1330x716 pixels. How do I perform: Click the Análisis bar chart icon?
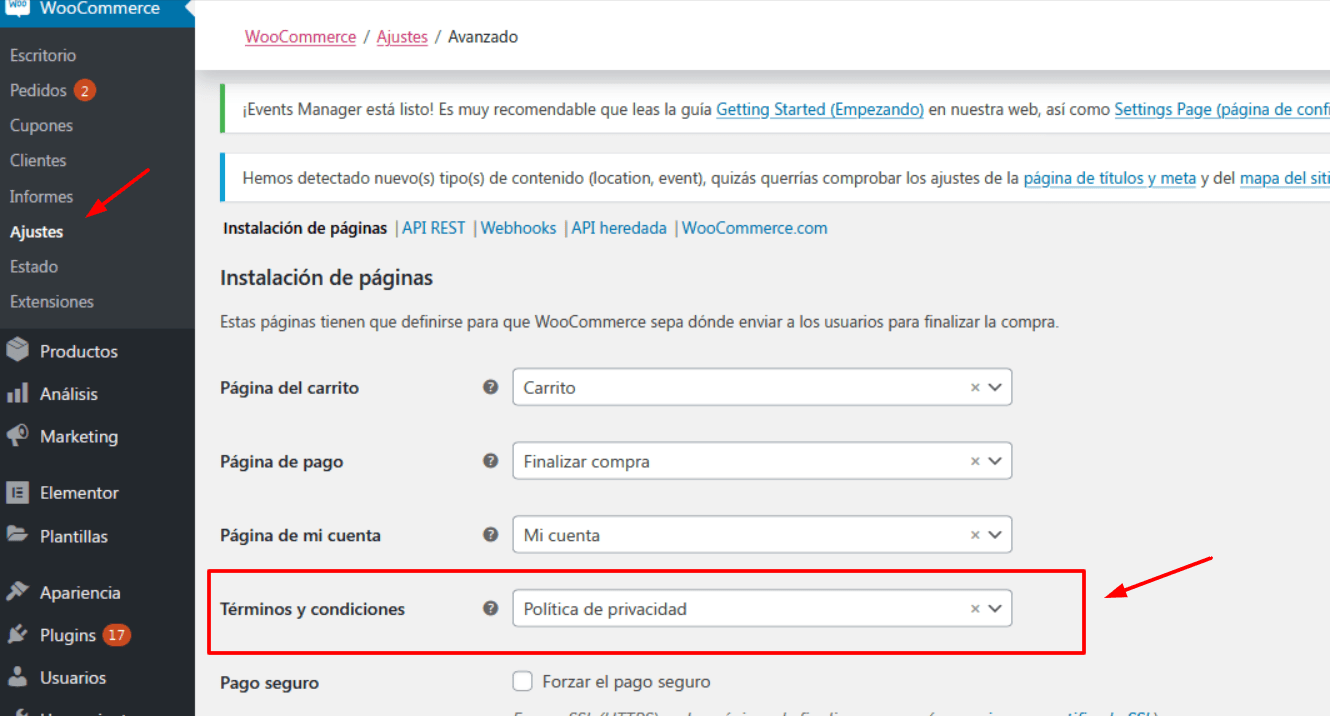click(17, 394)
